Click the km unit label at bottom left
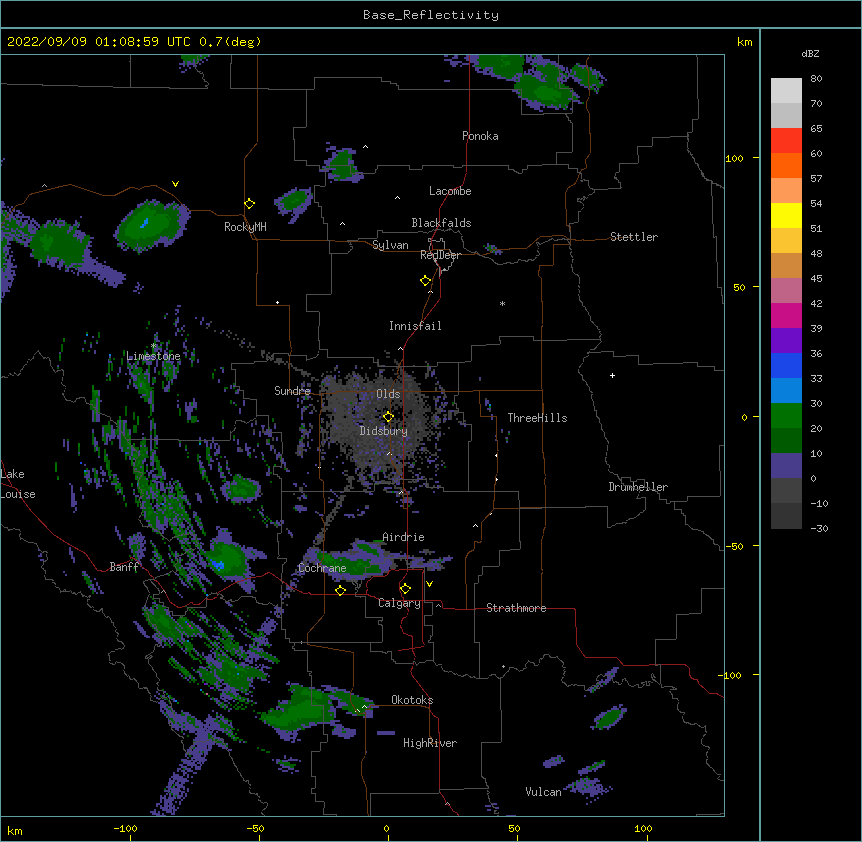 [15, 831]
